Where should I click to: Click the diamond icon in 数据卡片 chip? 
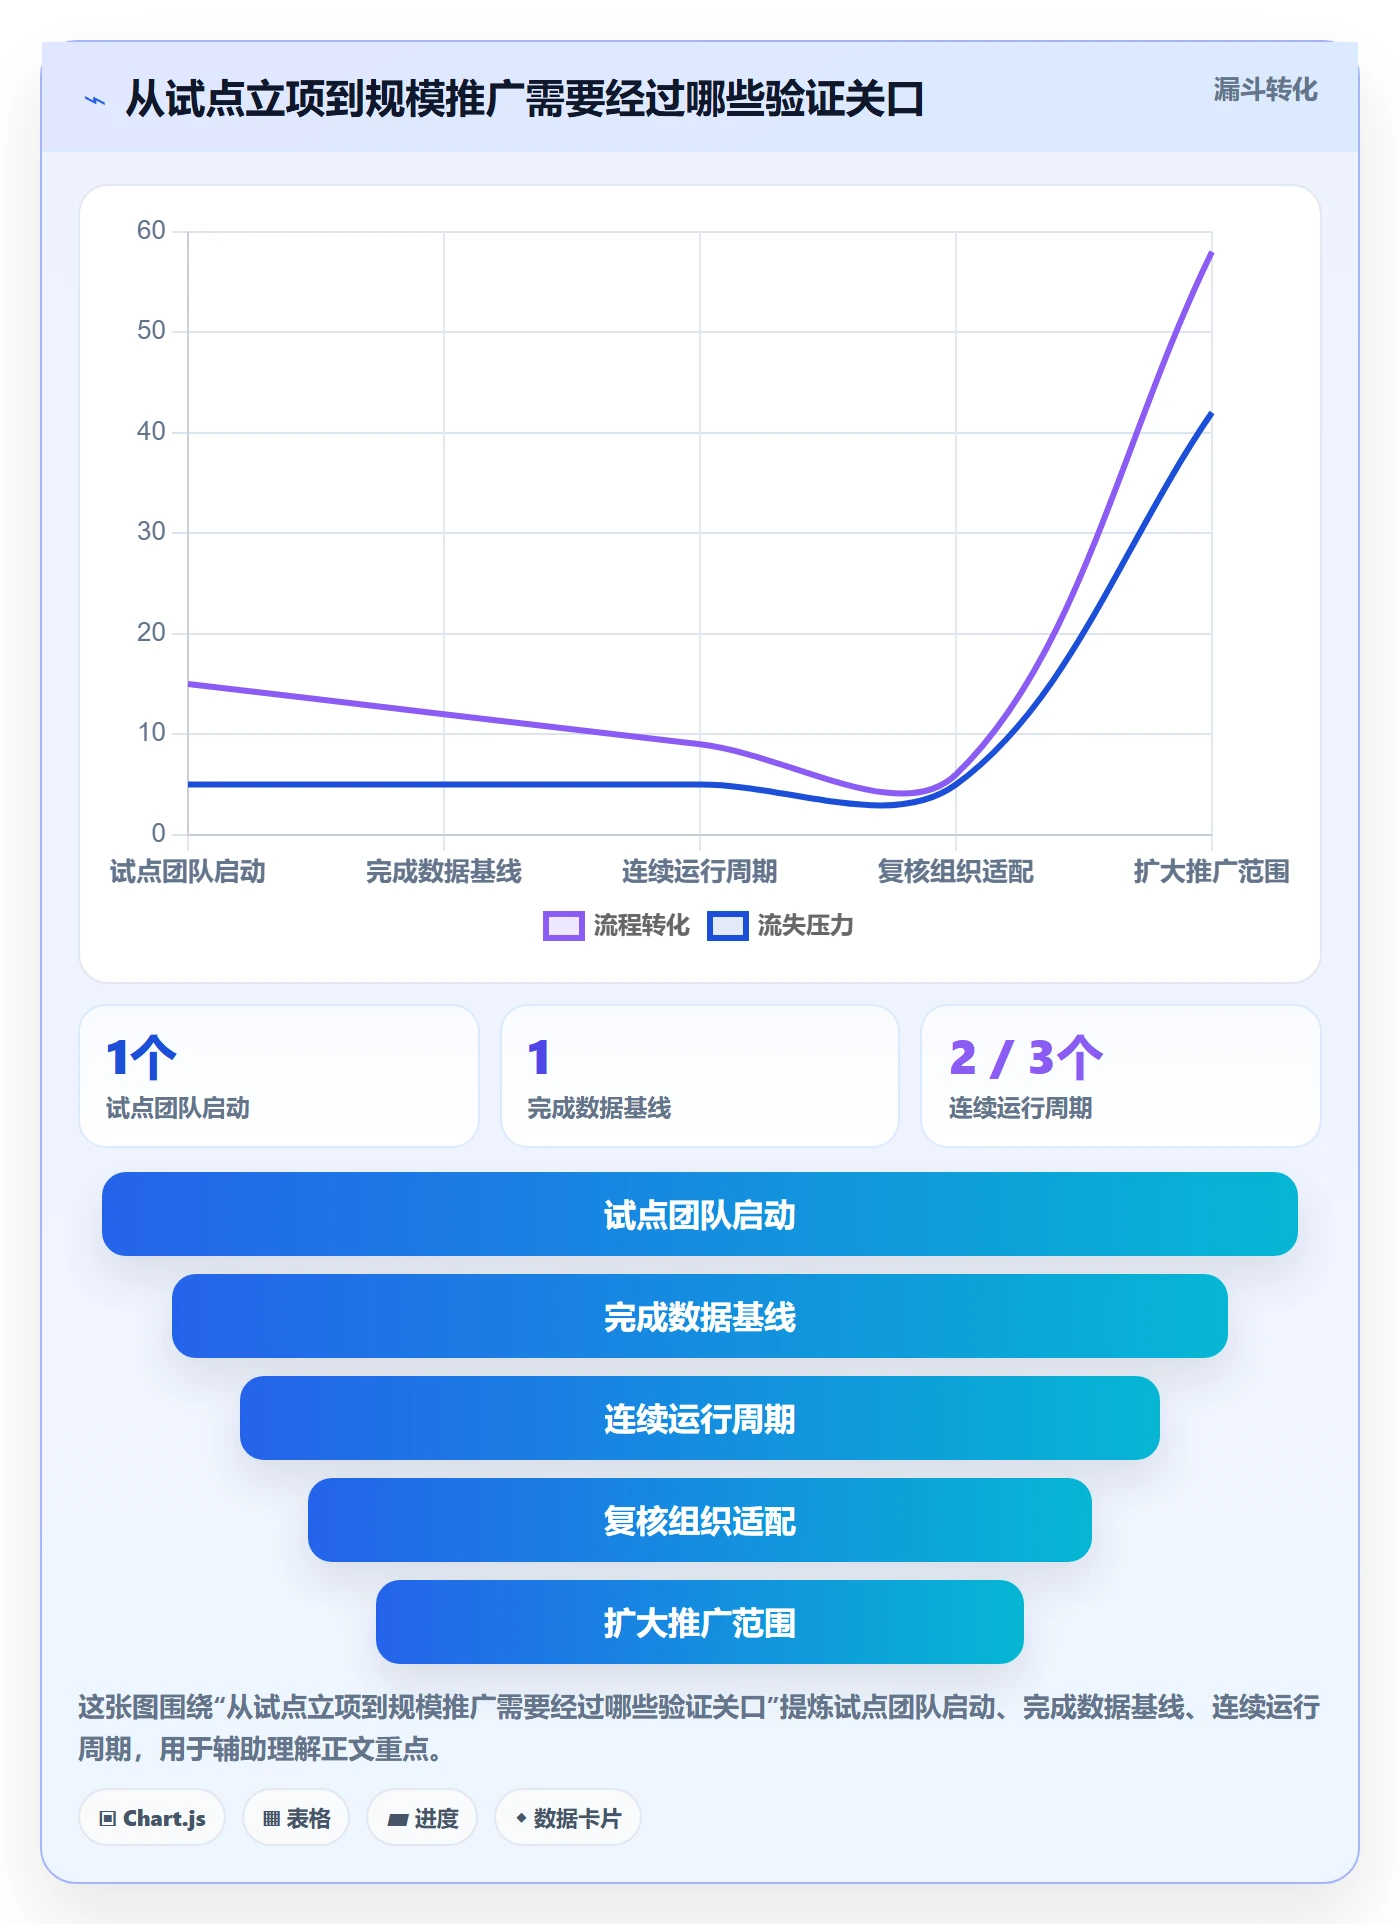[x=521, y=1818]
